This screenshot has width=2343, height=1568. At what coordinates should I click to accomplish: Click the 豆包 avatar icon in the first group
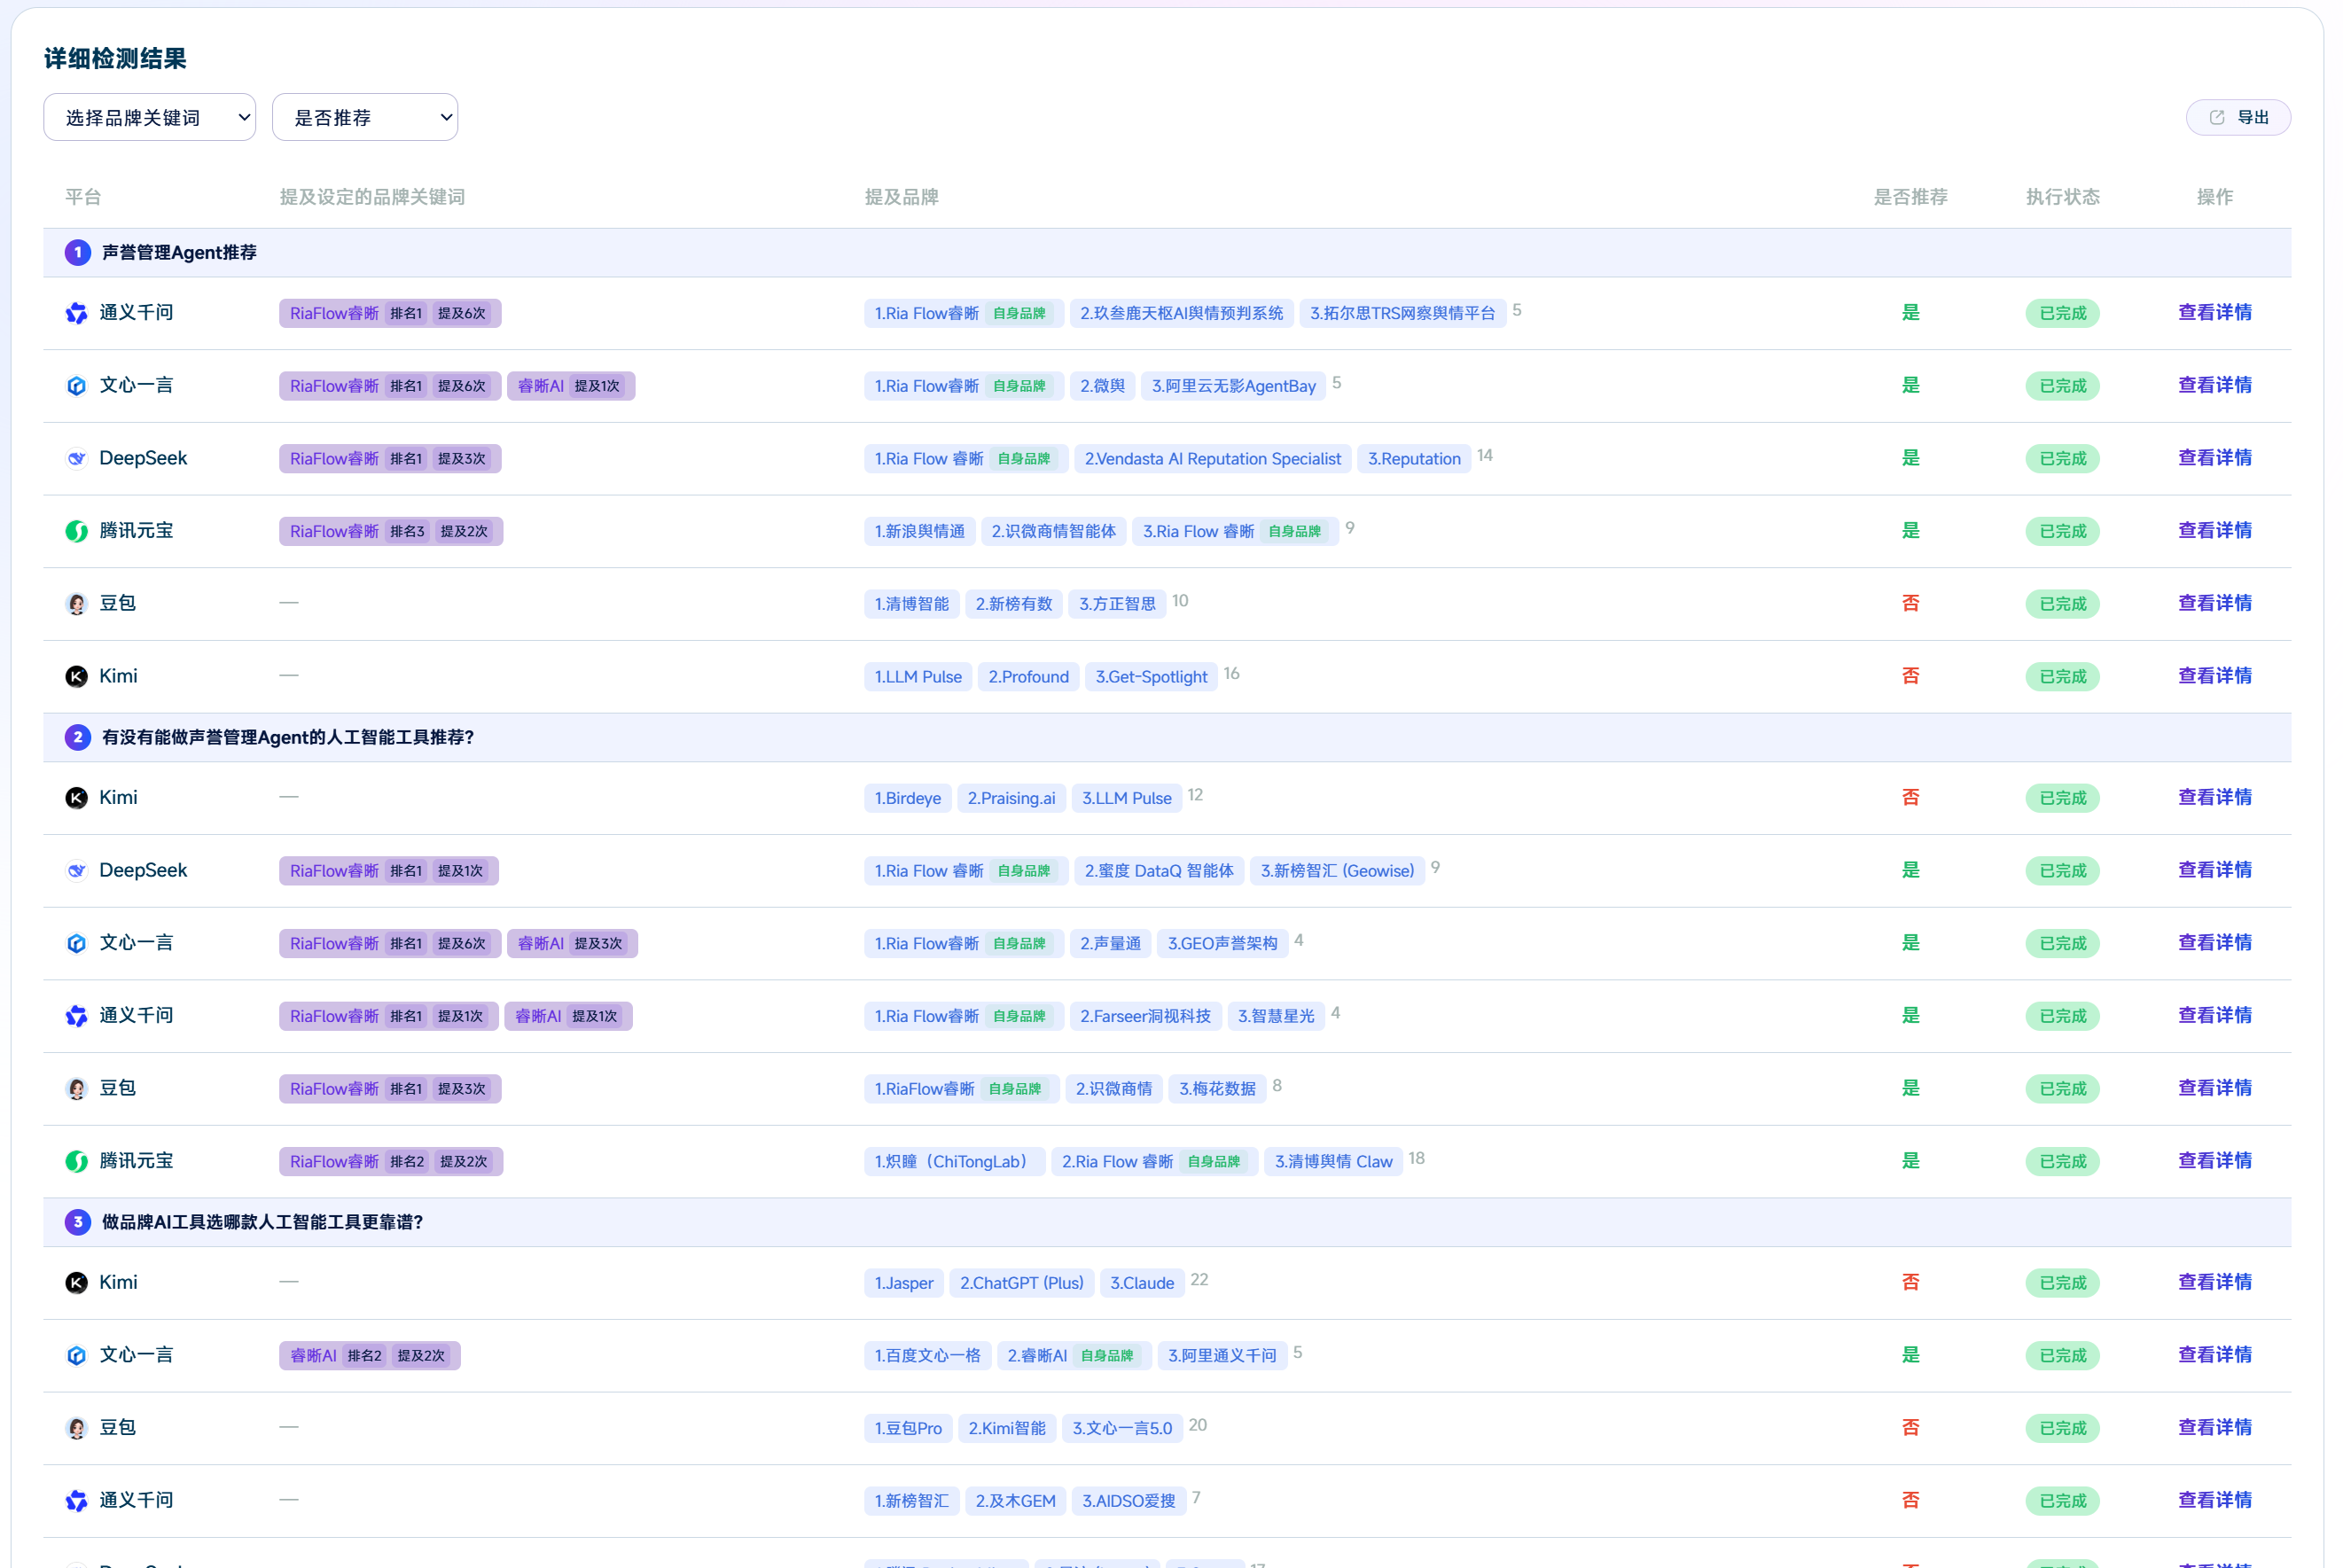(76, 604)
